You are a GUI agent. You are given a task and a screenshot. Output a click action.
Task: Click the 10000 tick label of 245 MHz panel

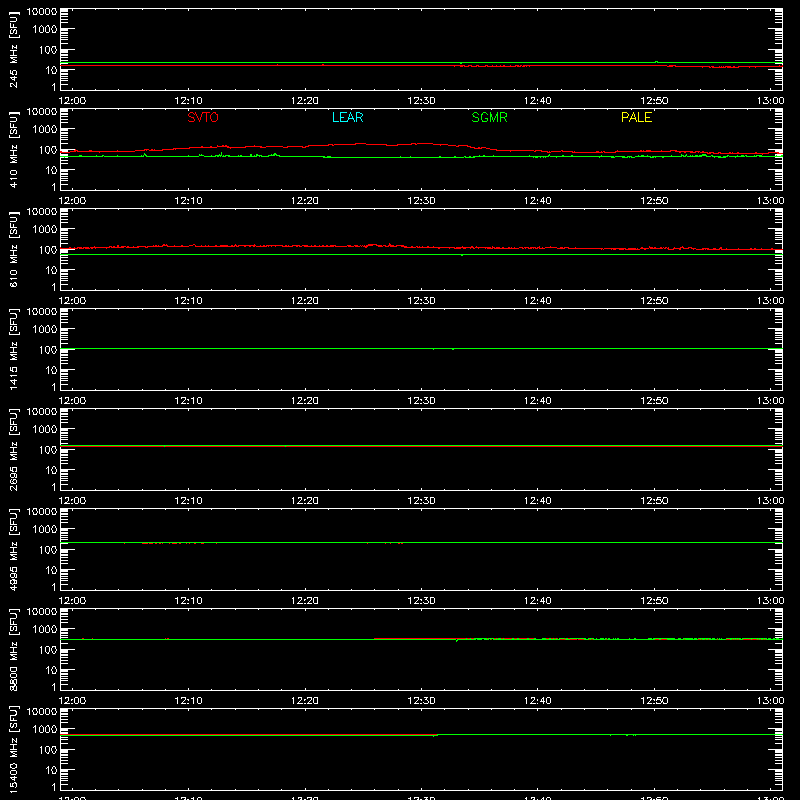click(42, 12)
